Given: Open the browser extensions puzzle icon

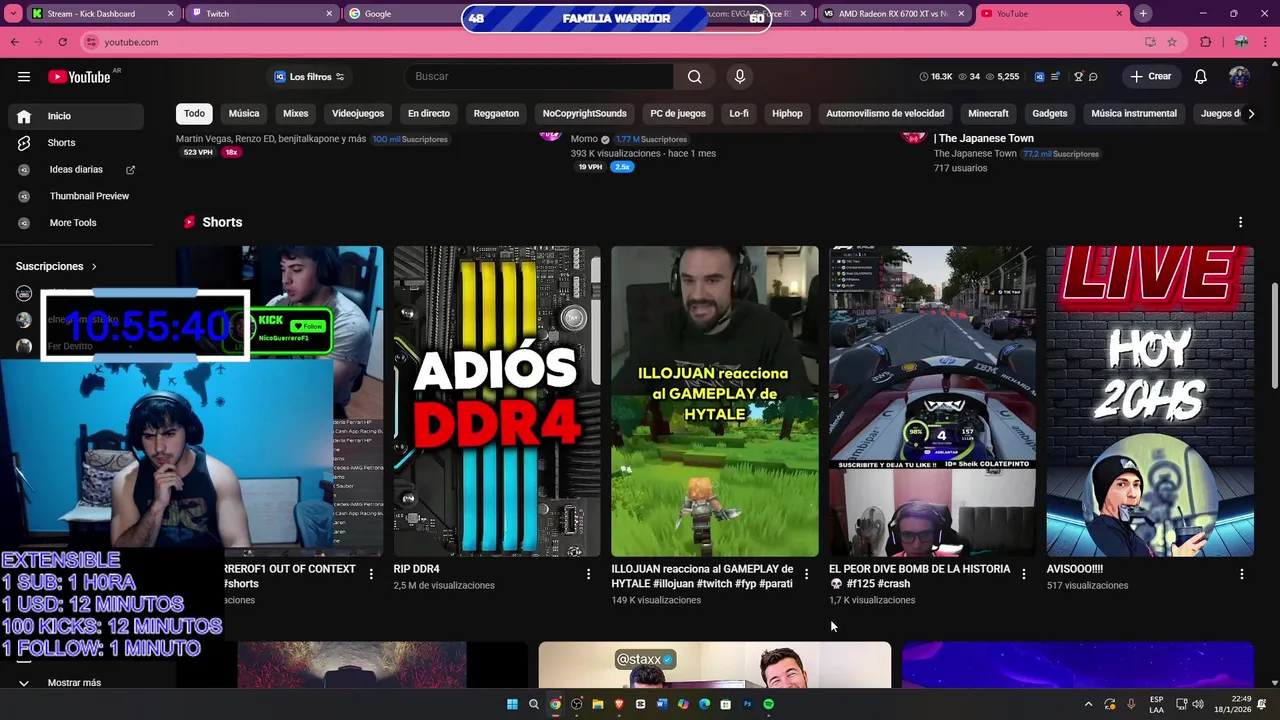Looking at the screenshot, I should pos(1205,42).
